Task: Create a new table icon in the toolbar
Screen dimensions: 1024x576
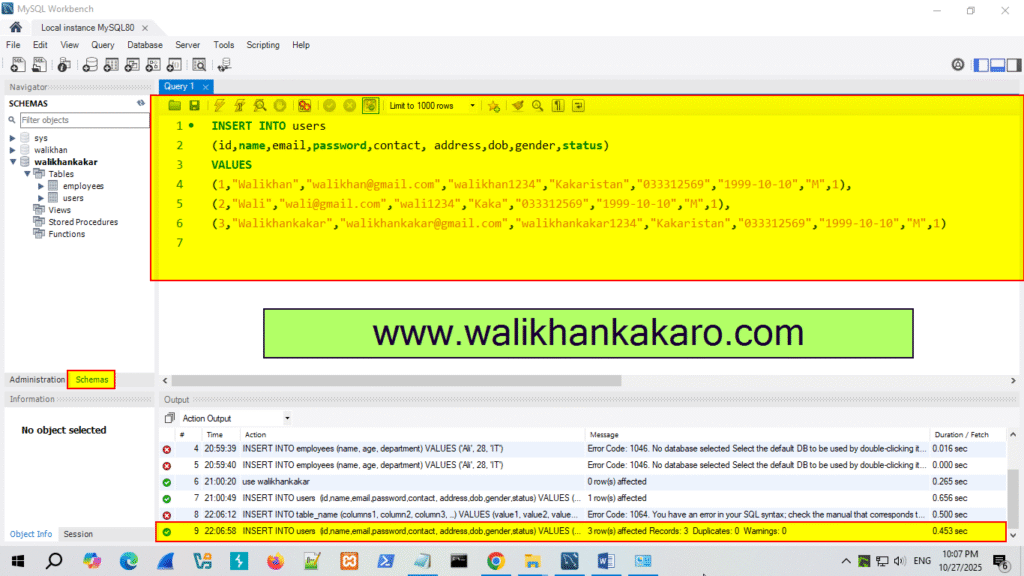Action: tap(109, 64)
